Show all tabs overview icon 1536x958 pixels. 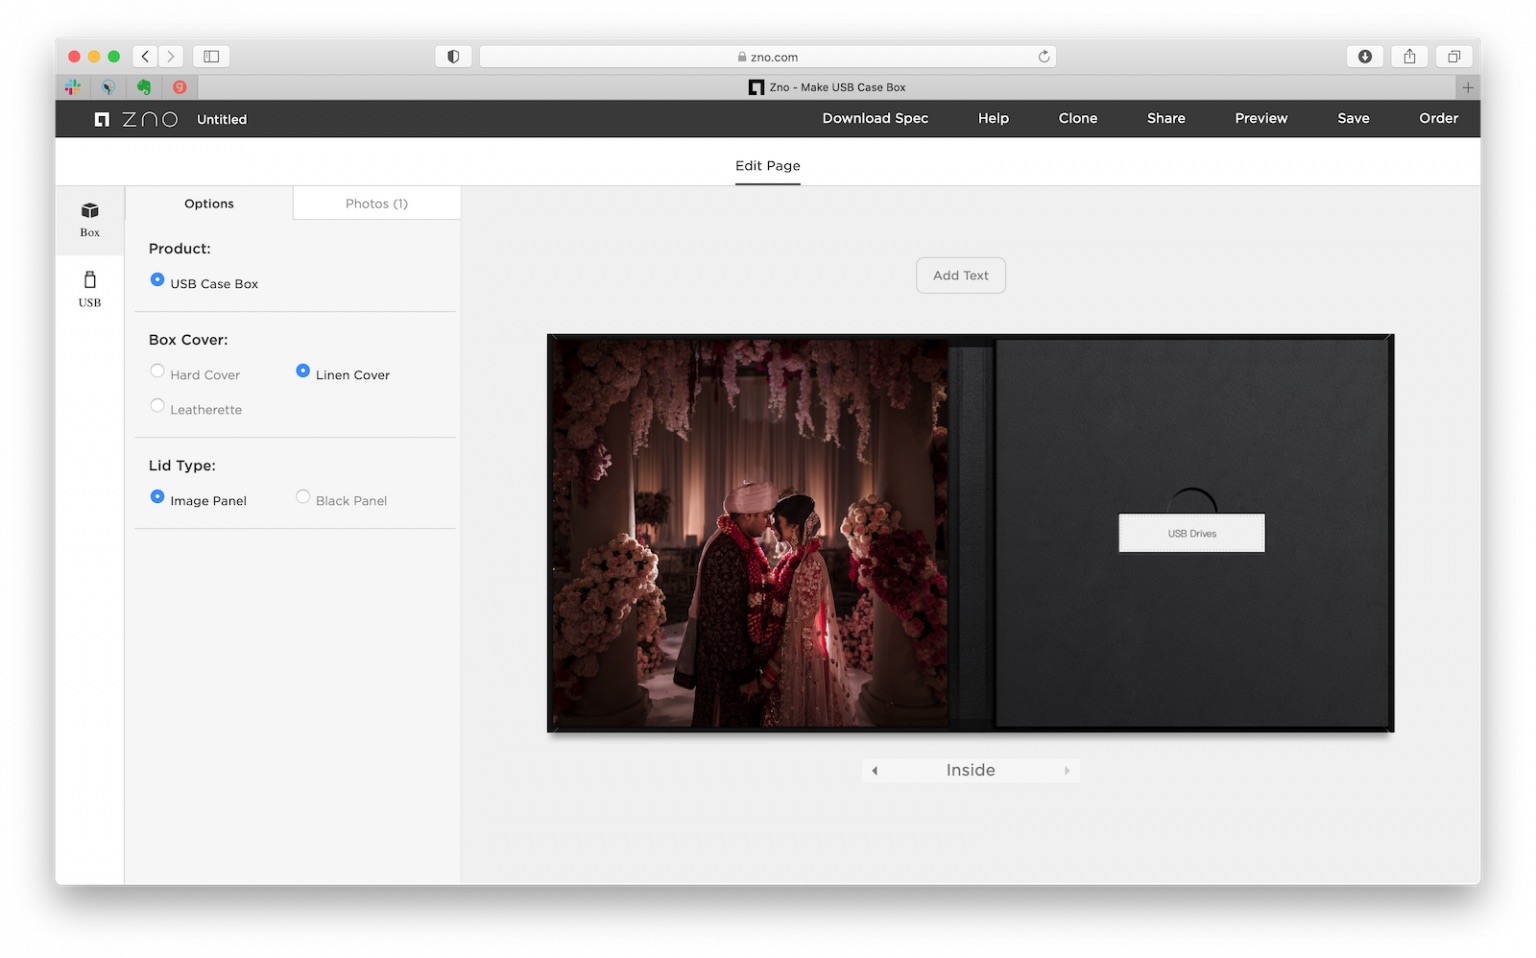point(1454,57)
